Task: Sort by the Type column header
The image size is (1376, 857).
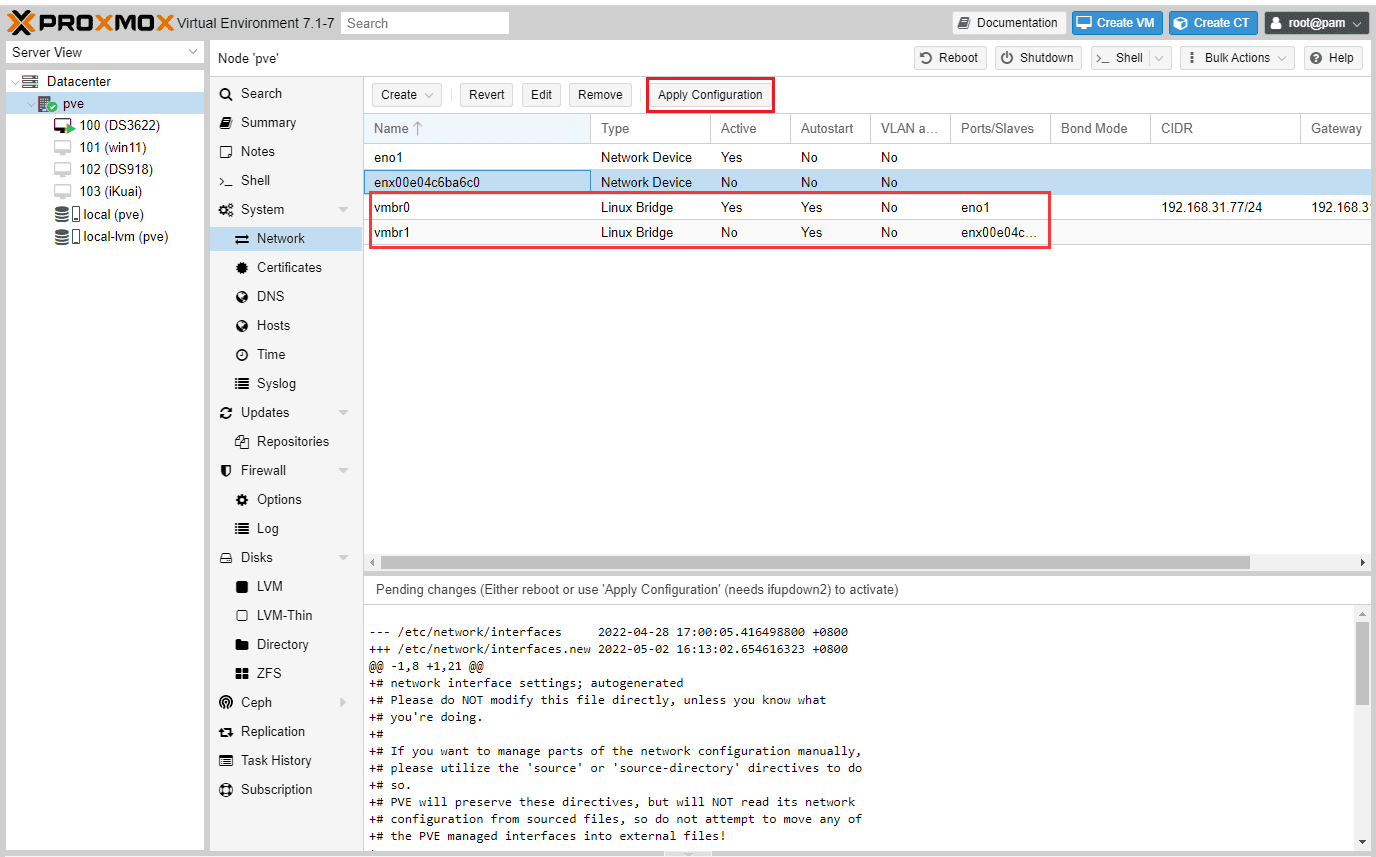Action: click(x=651, y=128)
